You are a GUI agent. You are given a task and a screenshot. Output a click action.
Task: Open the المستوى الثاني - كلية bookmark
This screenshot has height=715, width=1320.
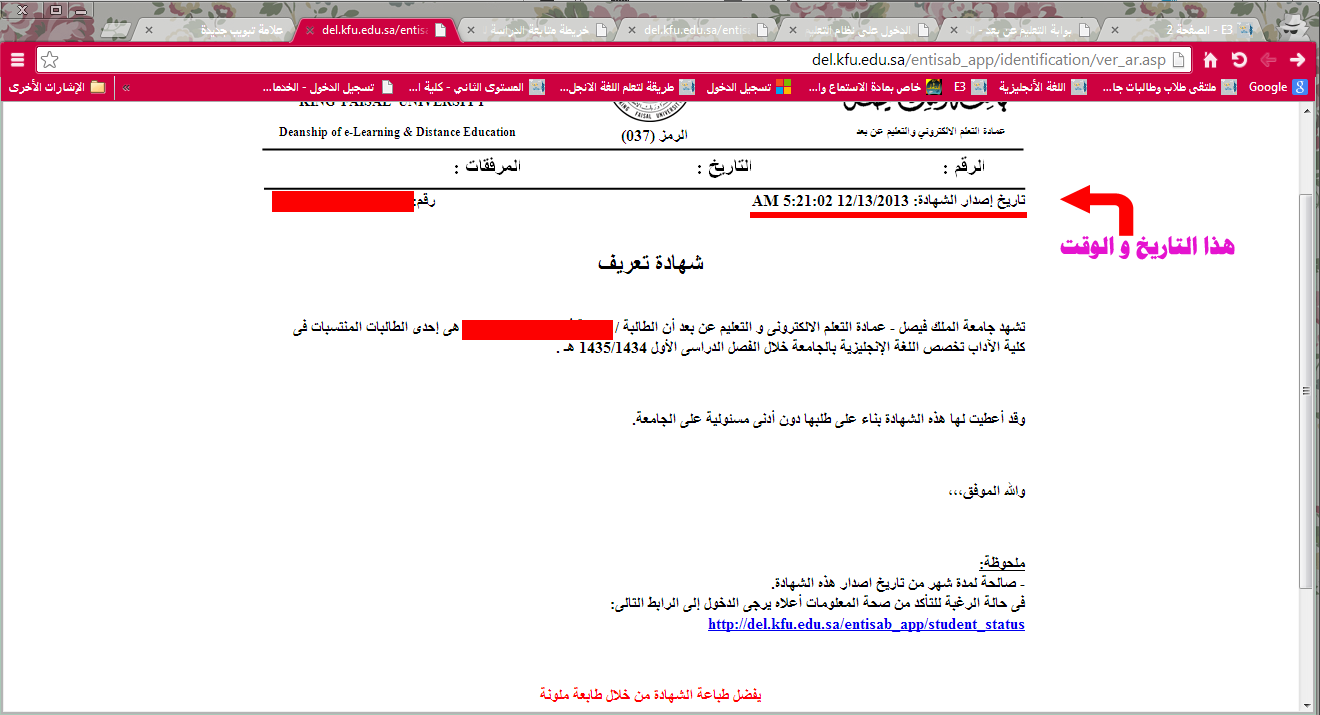pos(477,87)
